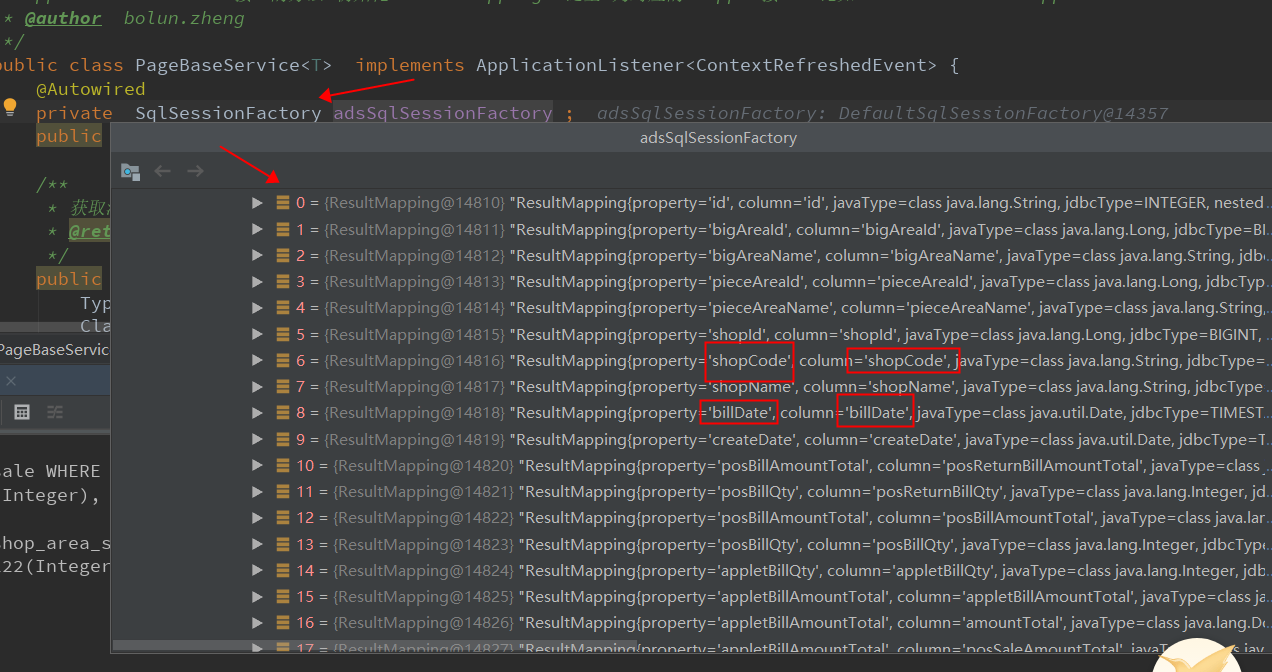
Task: Click the adsSqlSessionFactory popup title bar
Action: coord(718,138)
